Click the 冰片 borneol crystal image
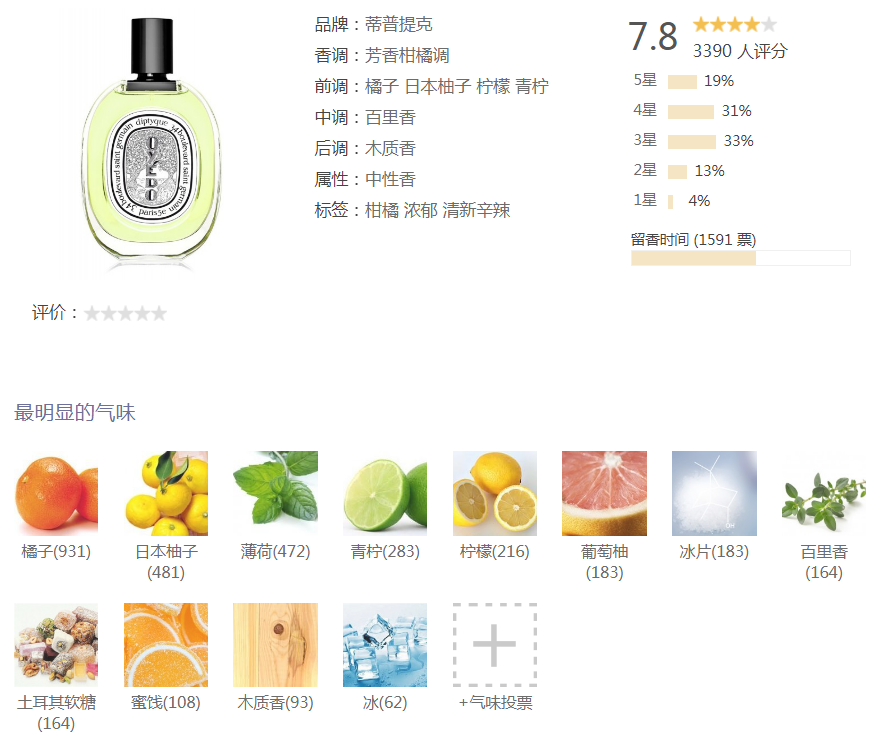This screenshot has height=735, width=876. pyautogui.click(x=714, y=493)
